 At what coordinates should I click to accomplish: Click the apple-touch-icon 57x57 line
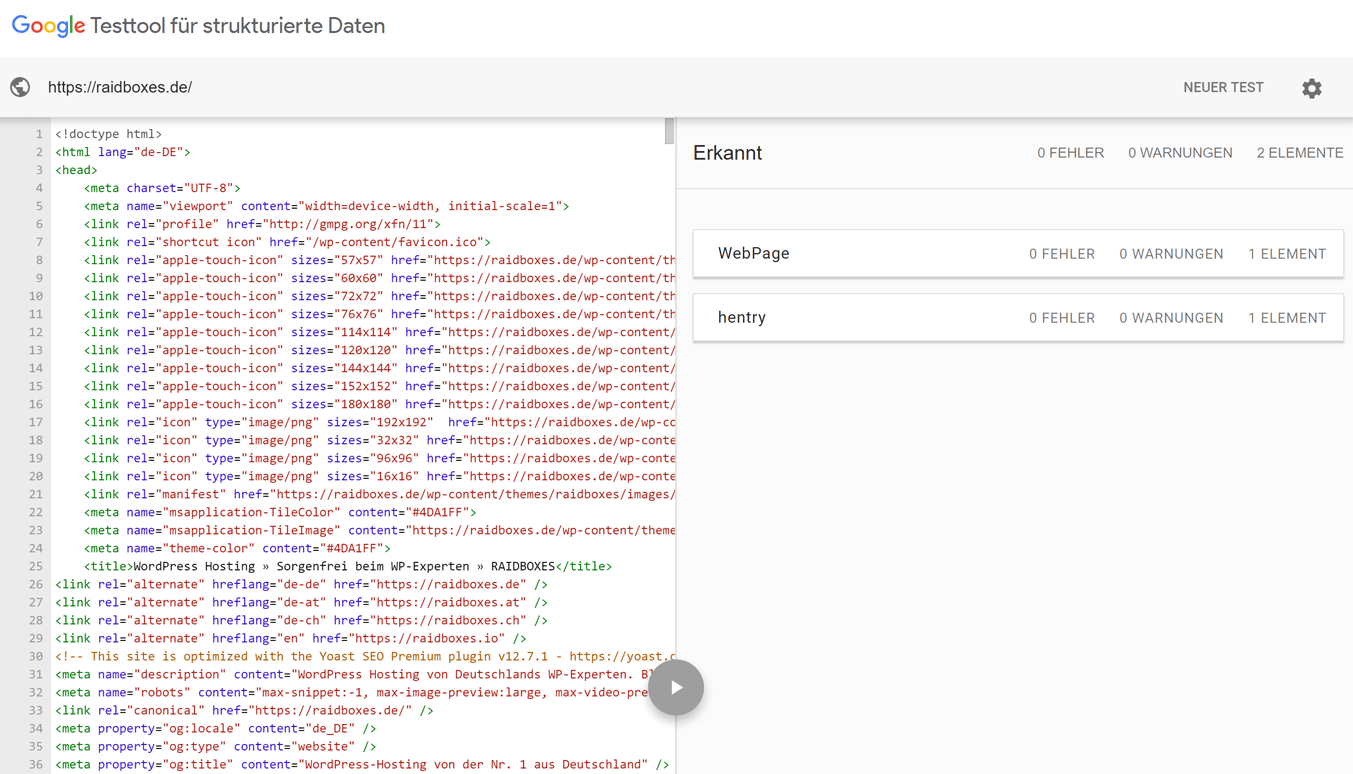coord(380,260)
